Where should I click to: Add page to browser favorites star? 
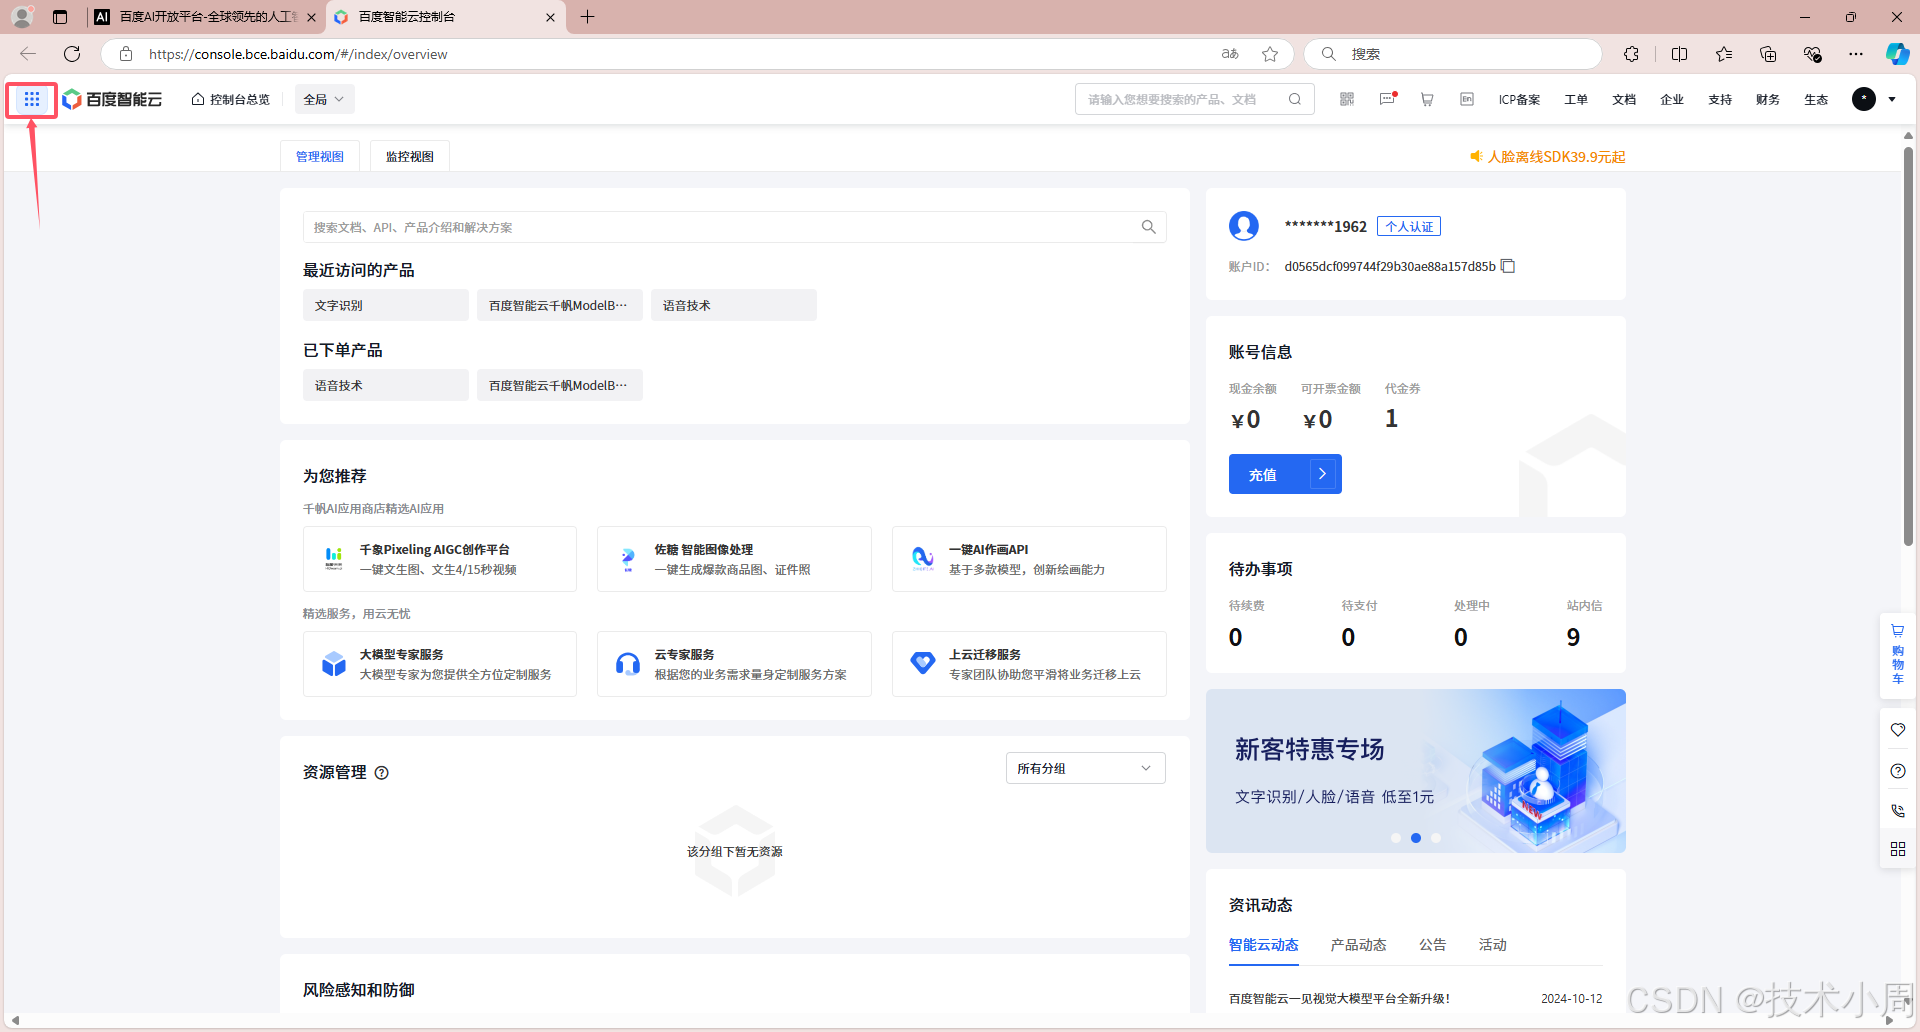point(1270,54)
